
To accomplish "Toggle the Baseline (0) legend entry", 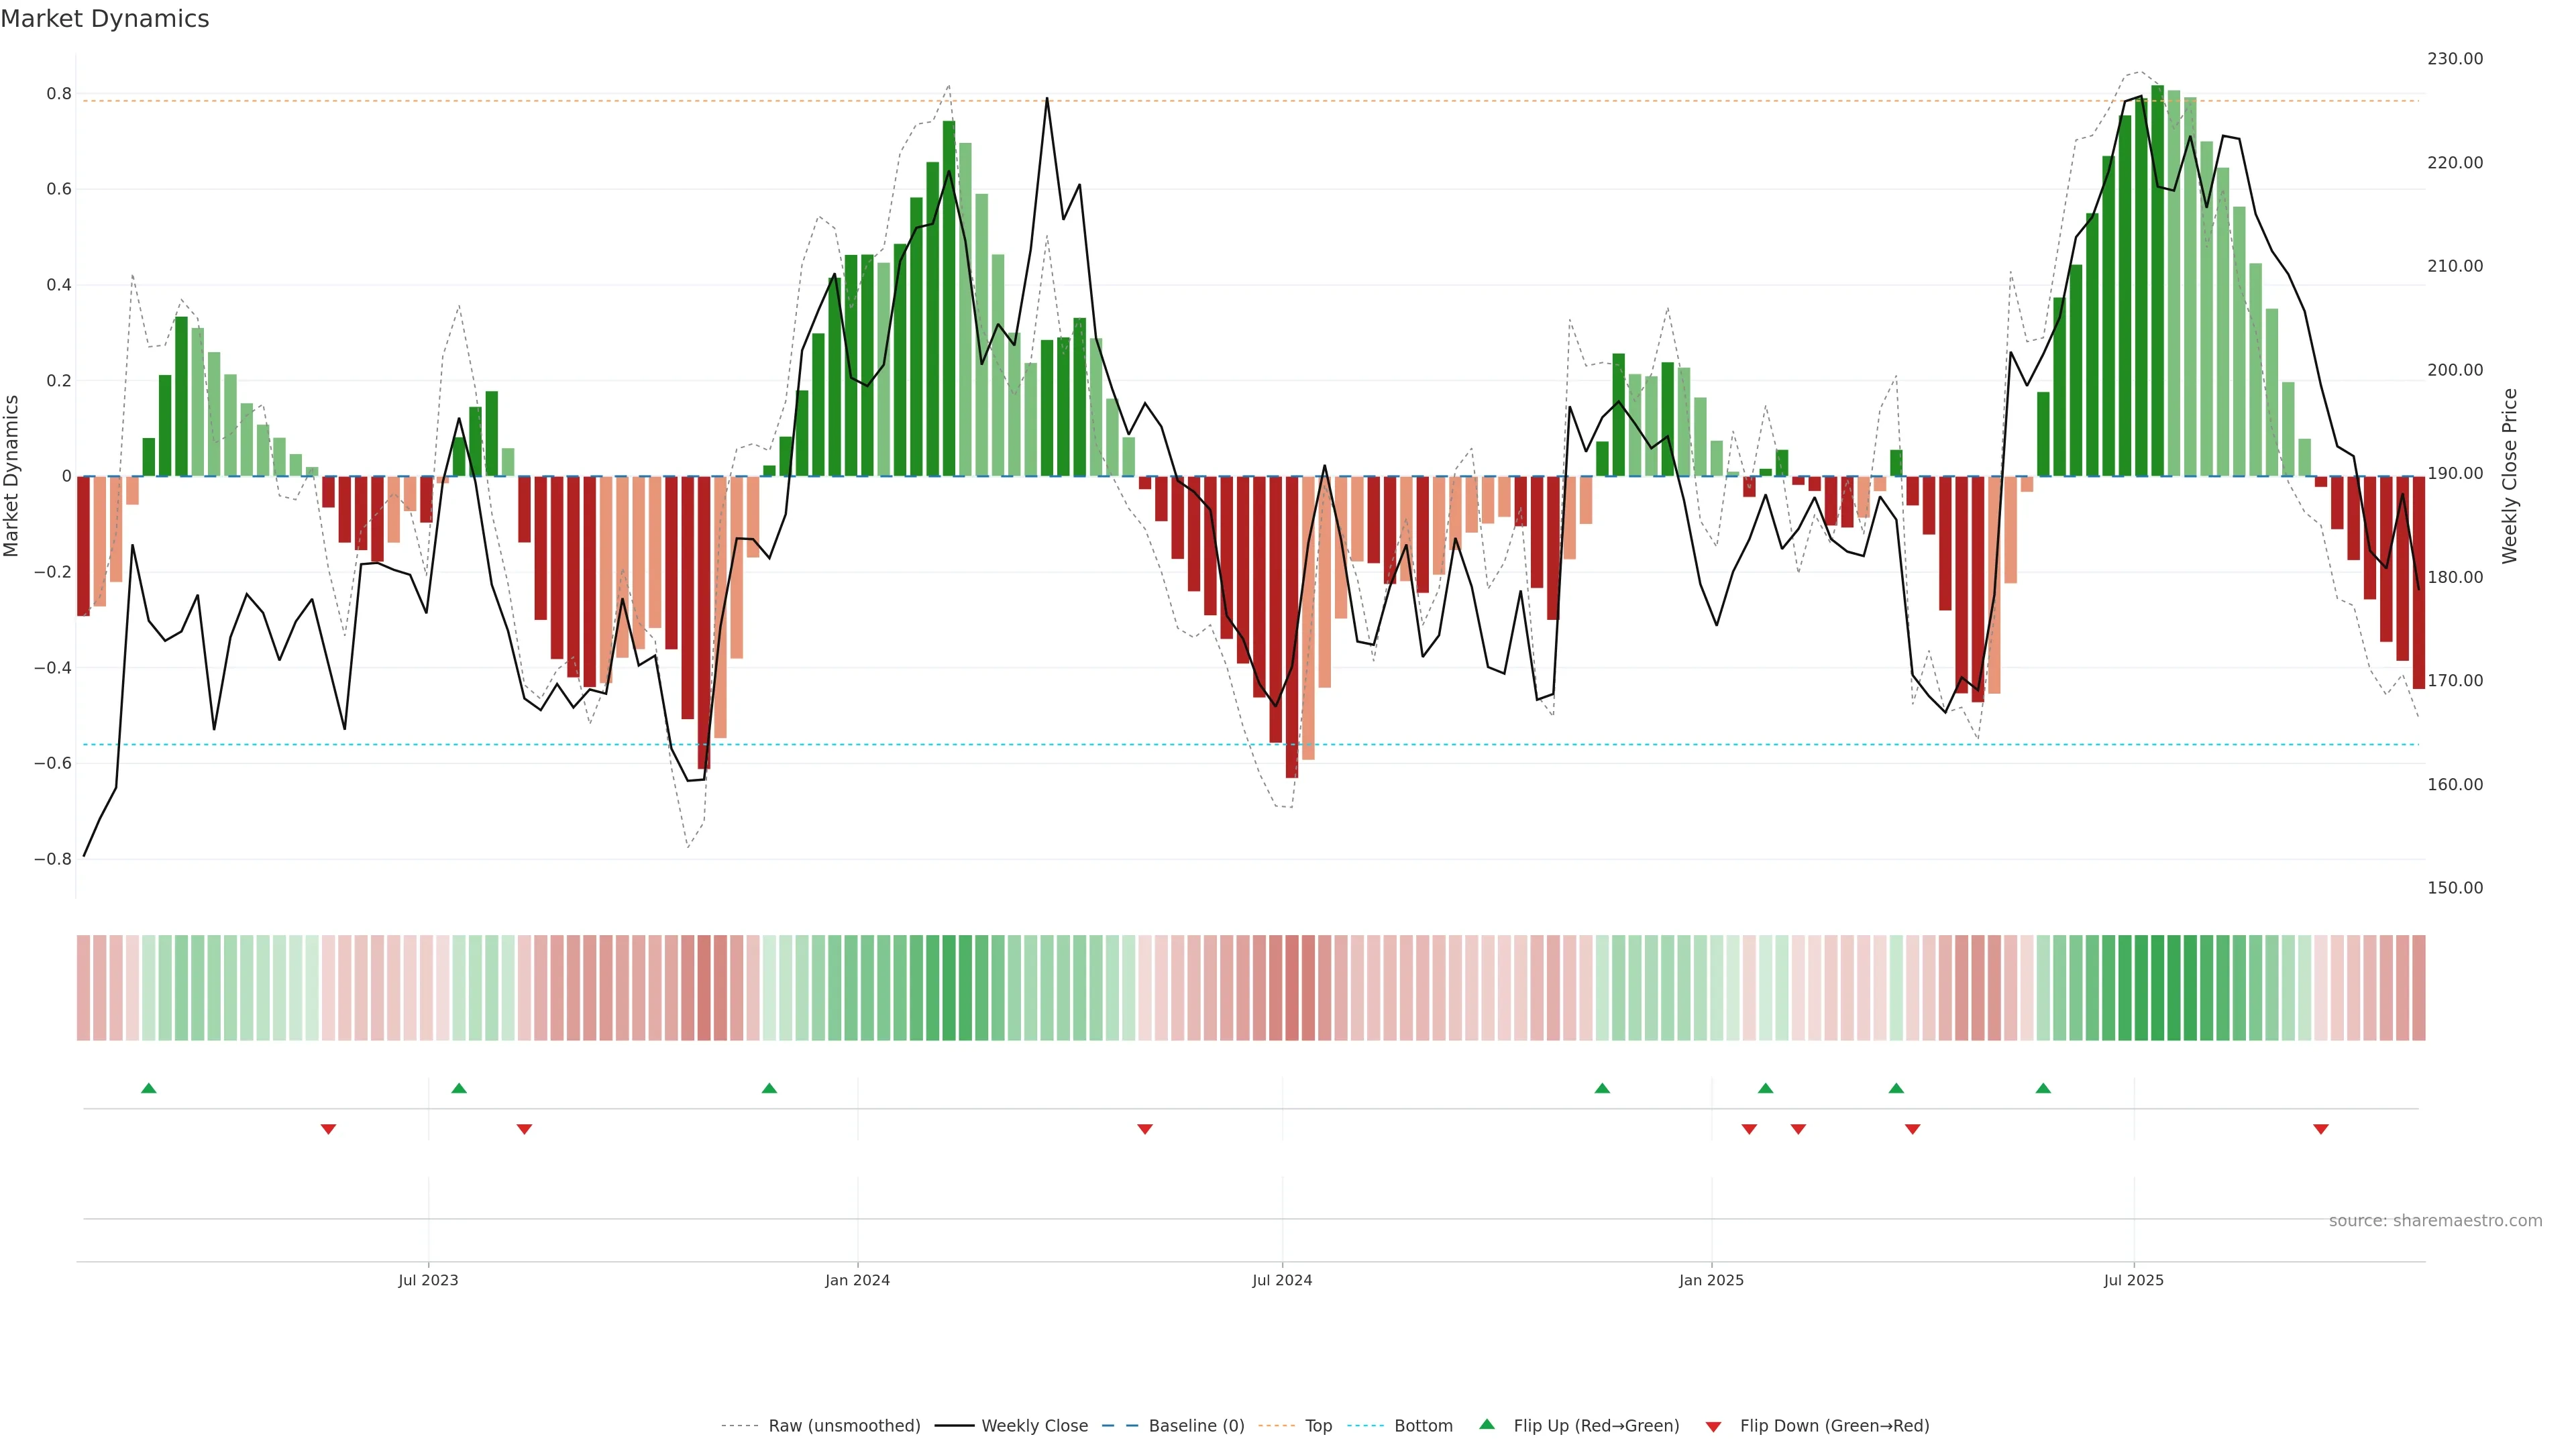I will click(x=1196, y=1426).
